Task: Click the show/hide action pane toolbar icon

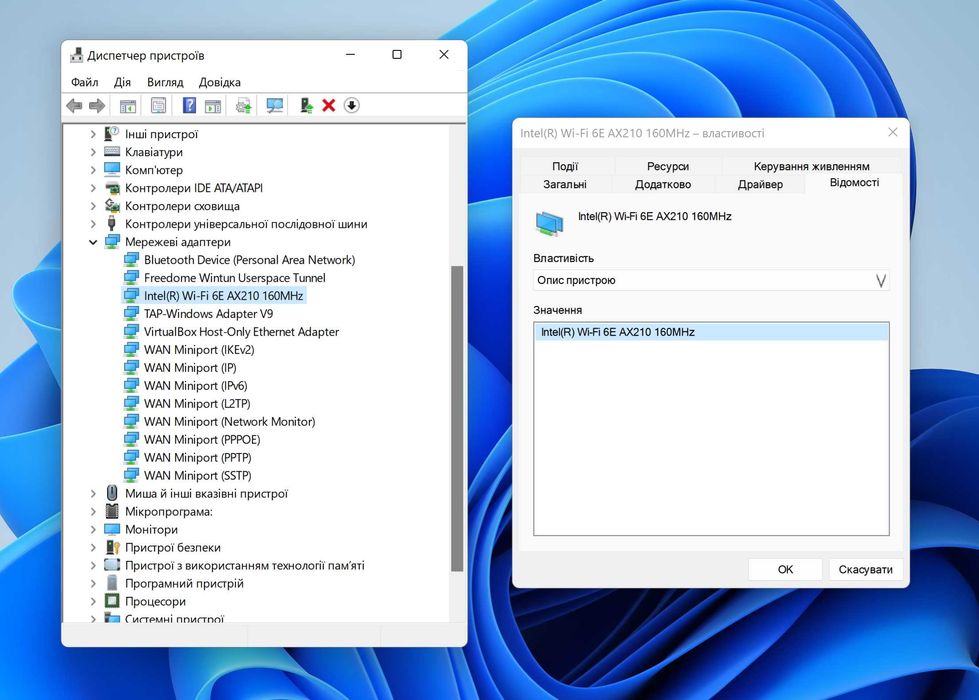Action: [x=213, y=106]
